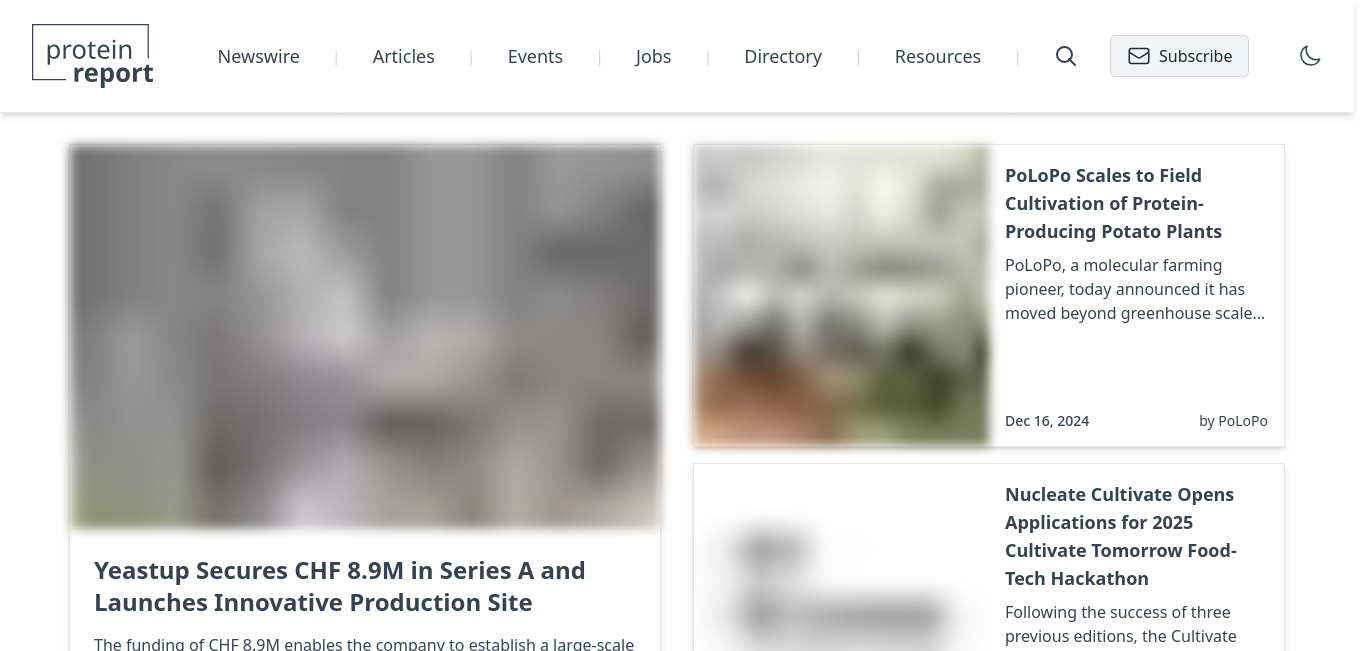Open the Directory menu item
Viewport: 1366px width, 651px height.
tap(783, 57)
